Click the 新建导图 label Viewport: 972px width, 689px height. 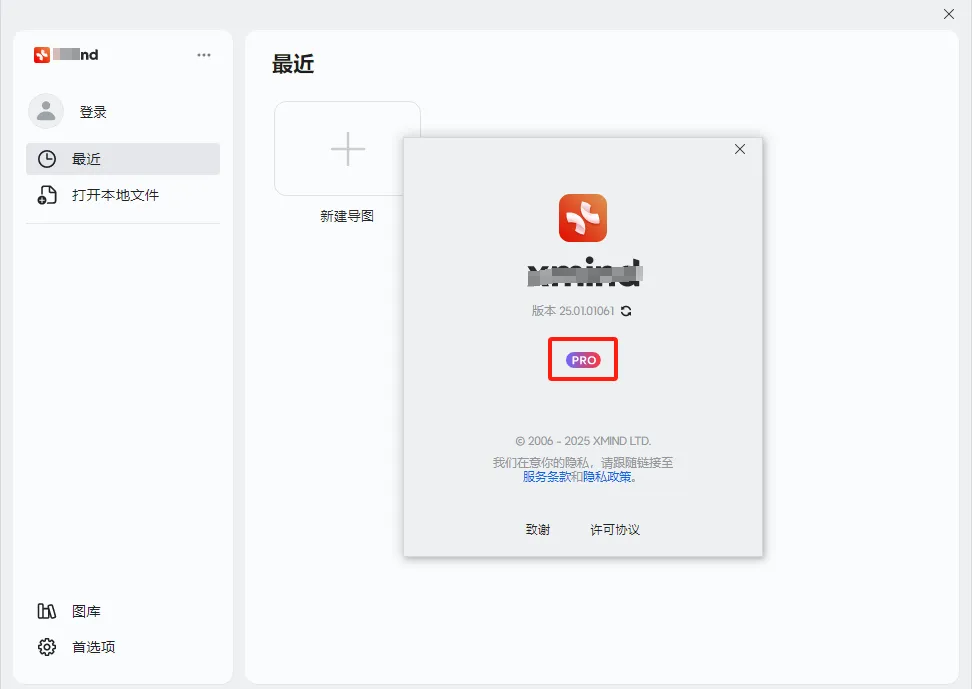[x=347, y=216]
